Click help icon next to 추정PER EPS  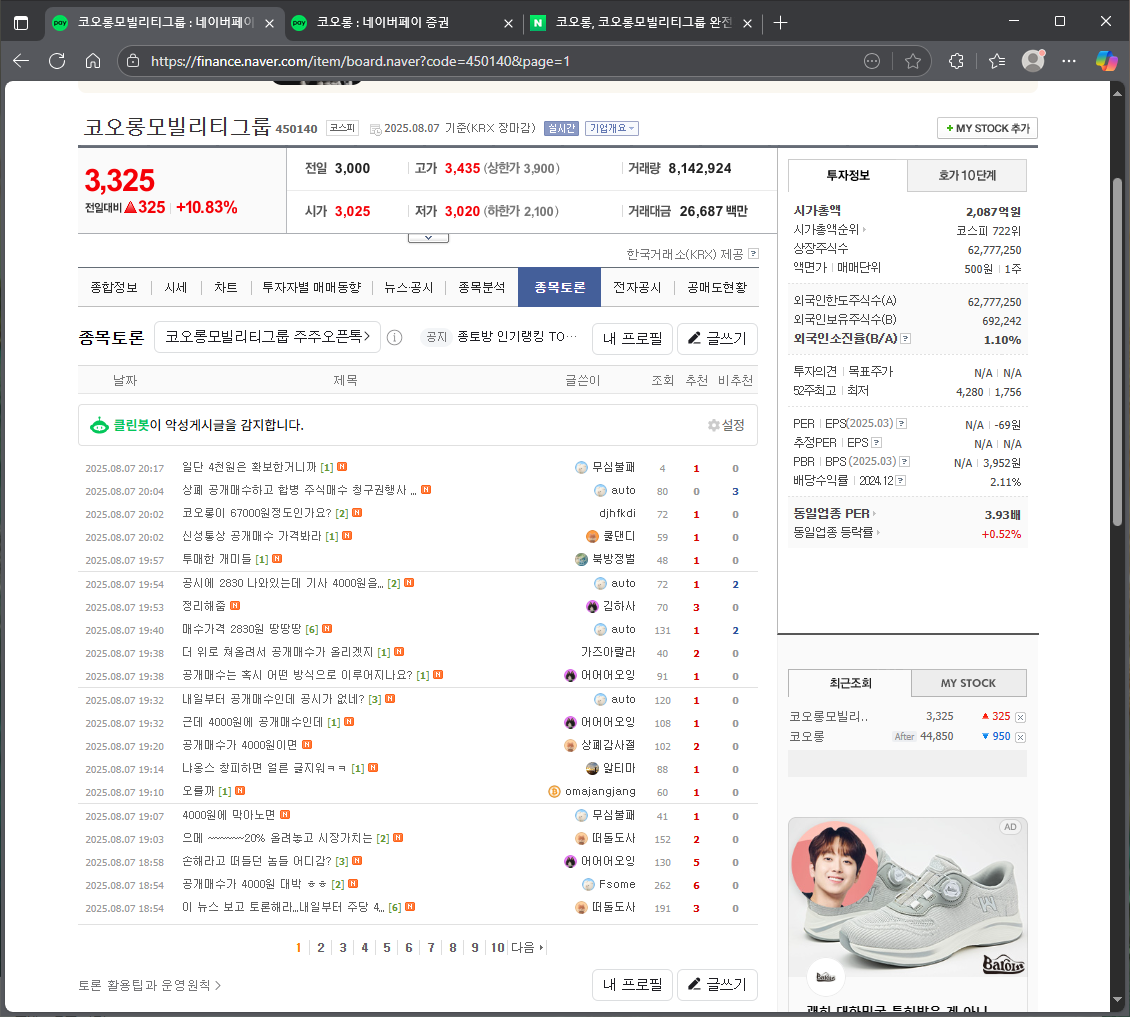[877, 443]
